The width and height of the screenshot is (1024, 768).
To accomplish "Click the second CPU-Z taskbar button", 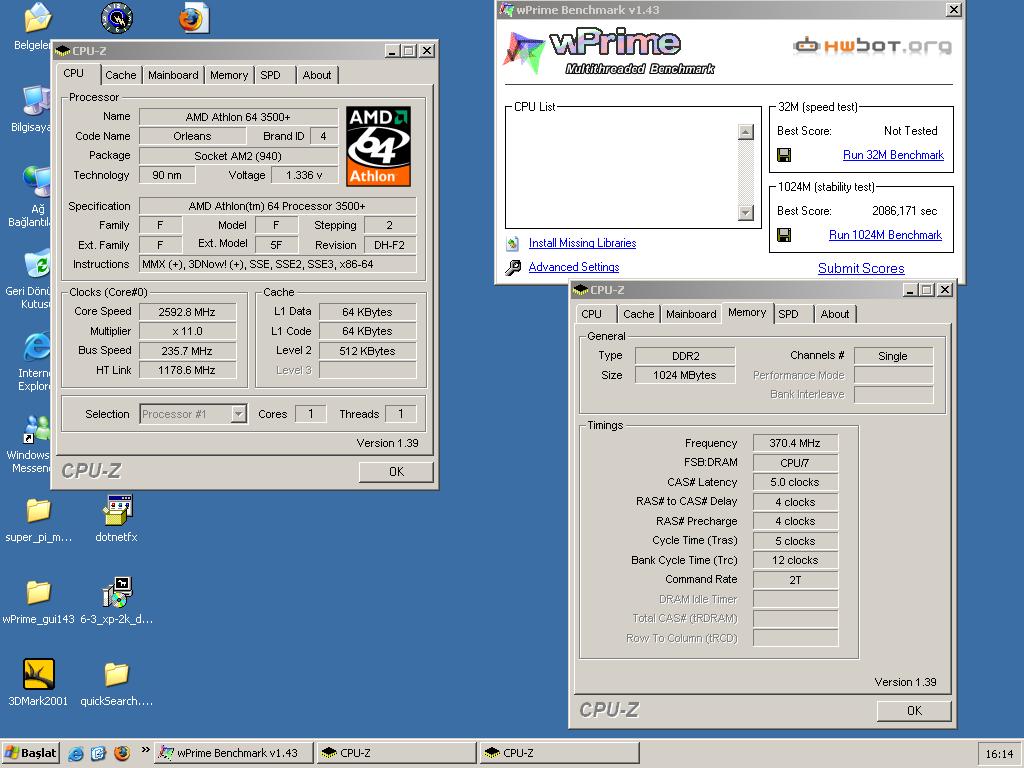I will pyautogui.click(x=559, y=753).
